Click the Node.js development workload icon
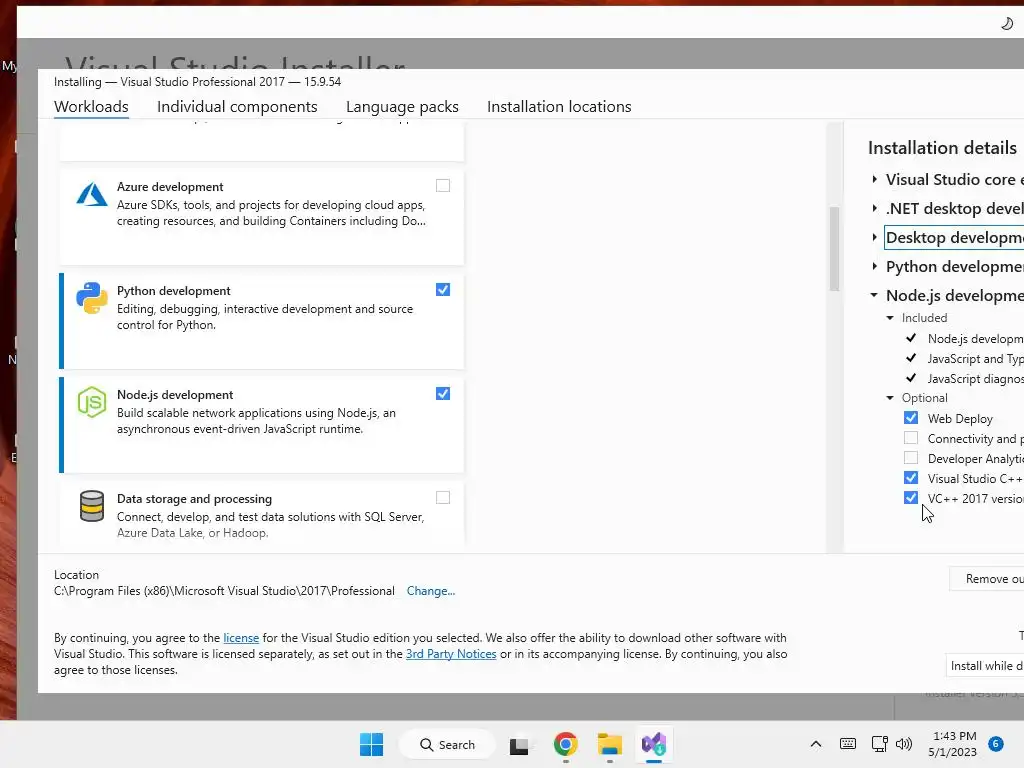The height and width of the screenshot is (768, 1024). click(92, 402)
